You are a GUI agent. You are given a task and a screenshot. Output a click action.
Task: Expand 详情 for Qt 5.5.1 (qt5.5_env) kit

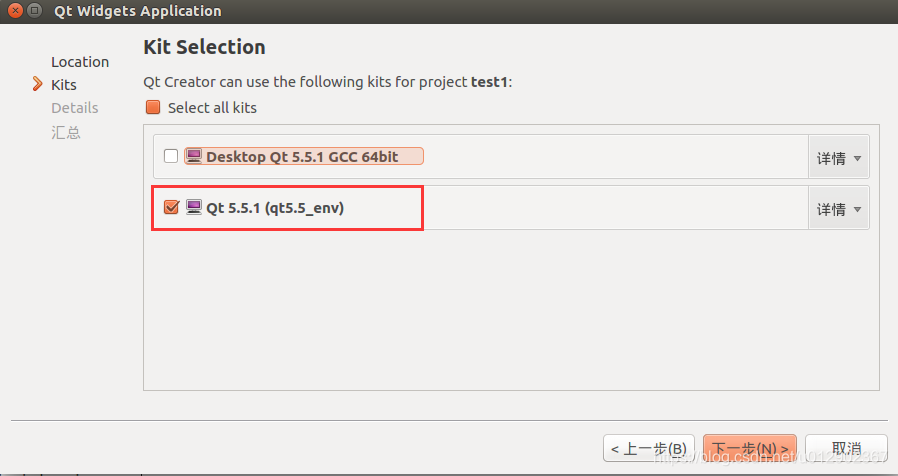838,209
